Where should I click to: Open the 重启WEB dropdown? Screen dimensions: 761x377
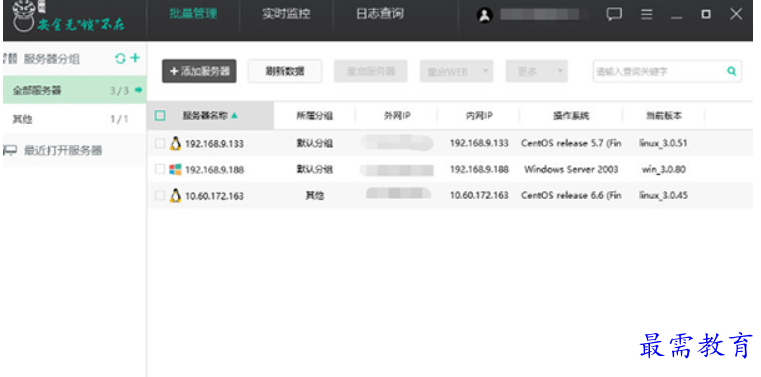tap(456, 71)
